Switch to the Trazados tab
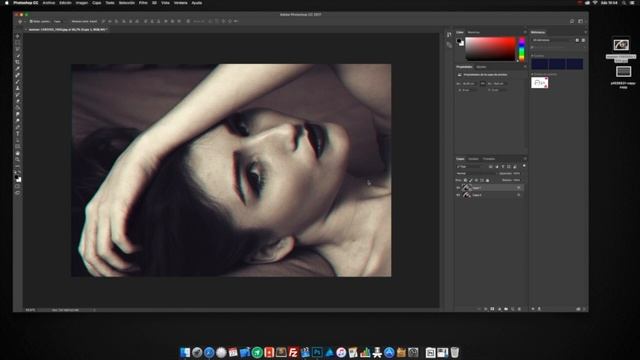The height and width of the screenshot is (360, 640). 489,159
